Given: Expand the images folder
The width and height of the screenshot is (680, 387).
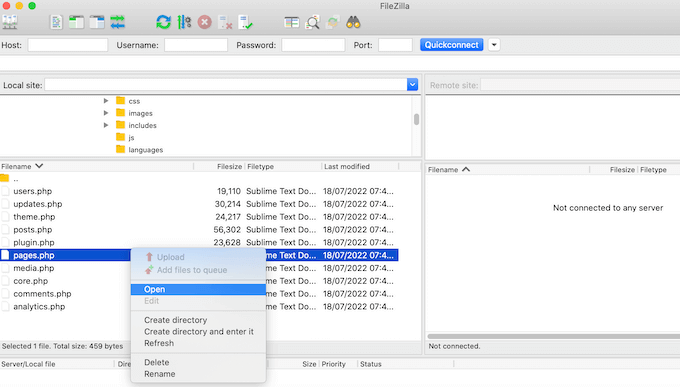Looking at the screenshot, I should coord(106,113).
